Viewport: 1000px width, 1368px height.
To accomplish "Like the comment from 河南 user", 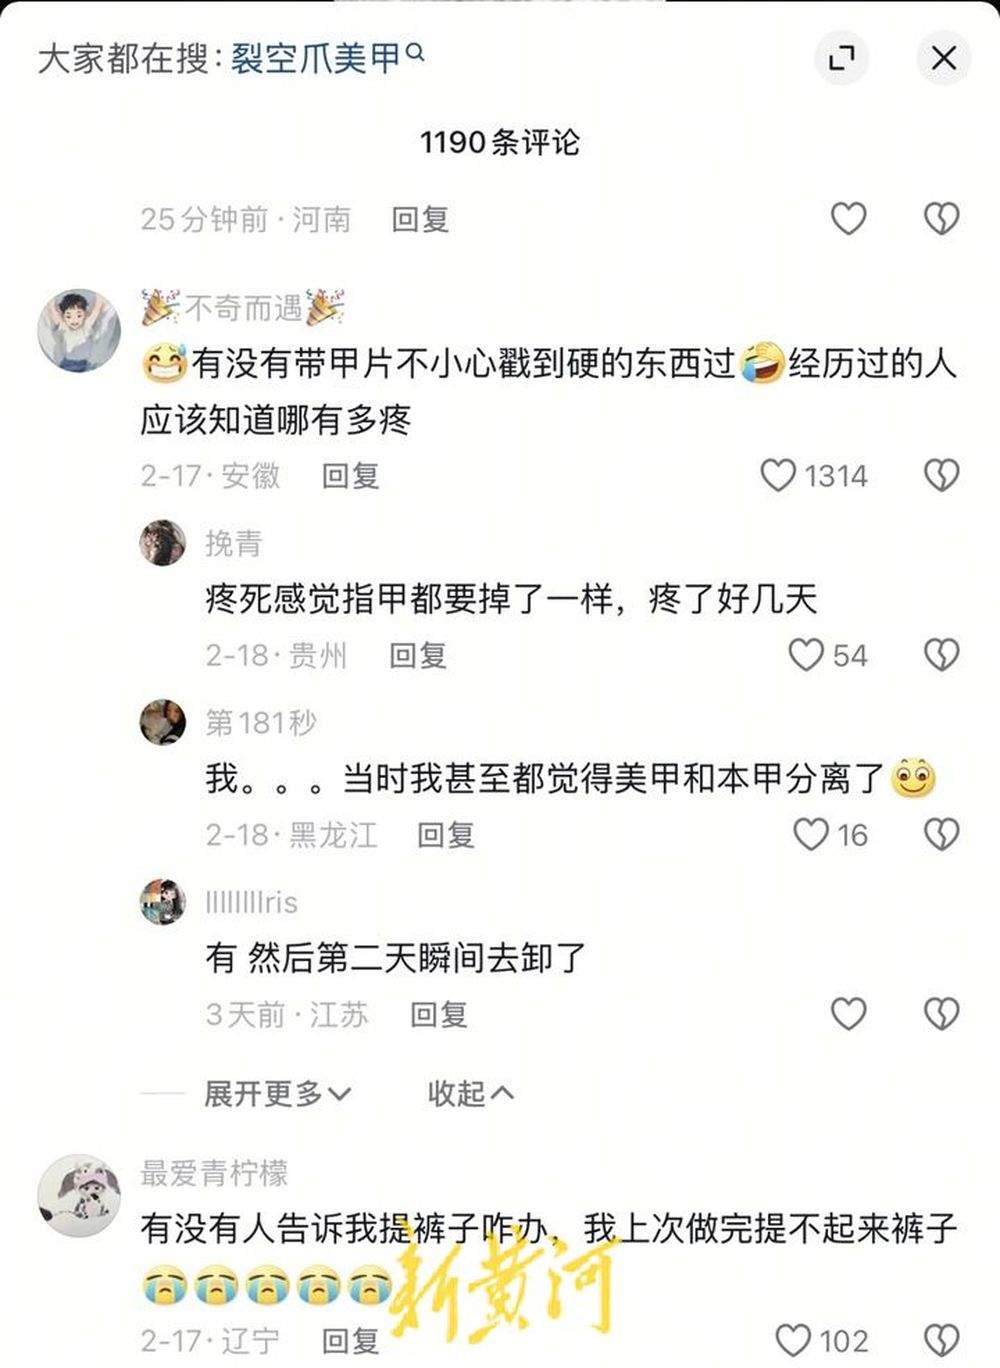I will coord(849,216).
